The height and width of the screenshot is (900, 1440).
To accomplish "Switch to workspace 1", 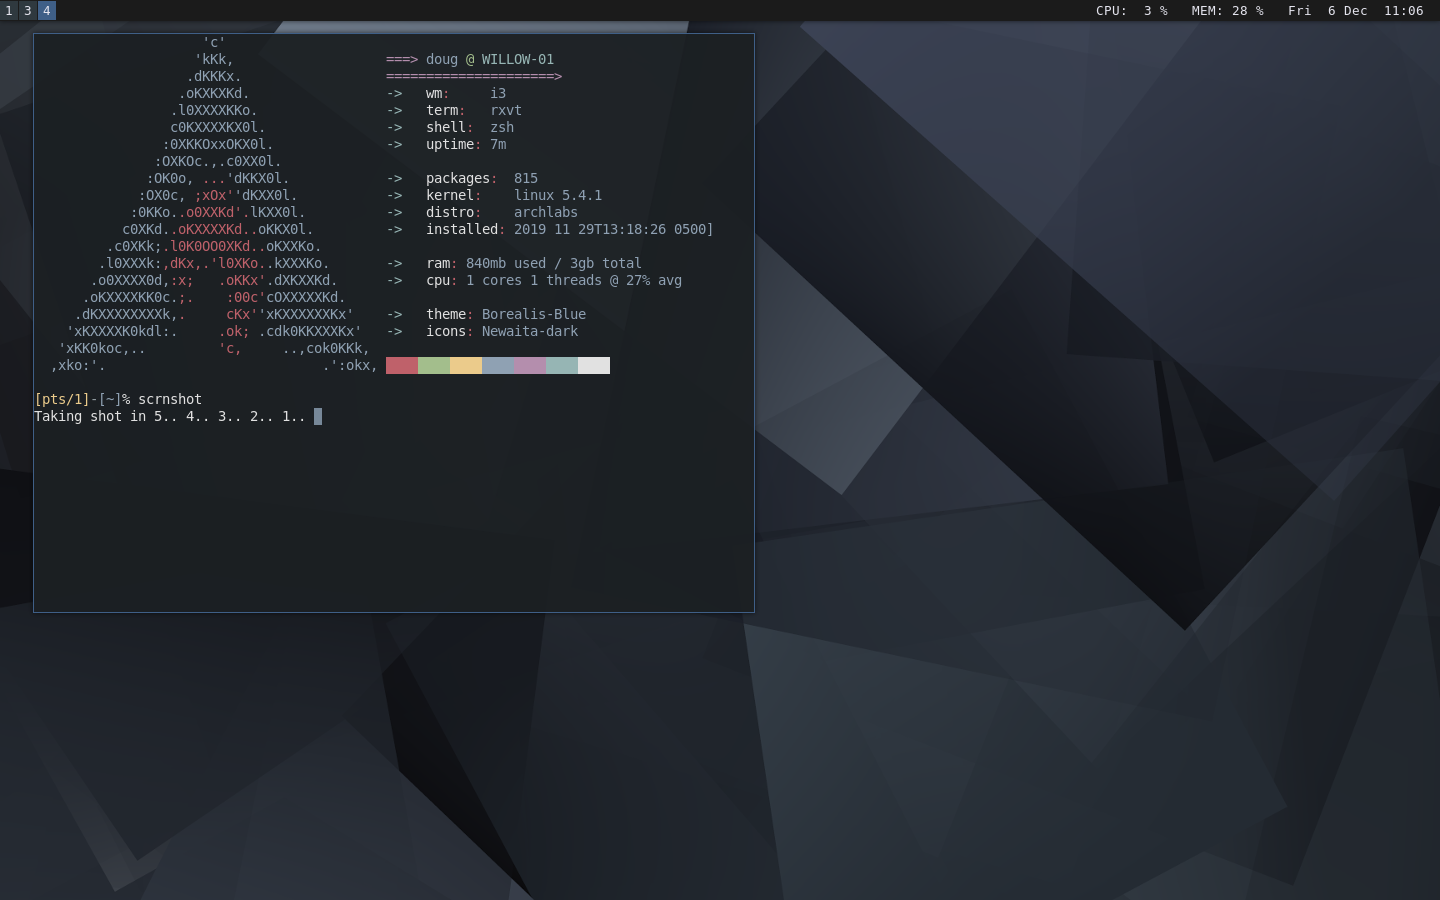I will coord(9,10).
